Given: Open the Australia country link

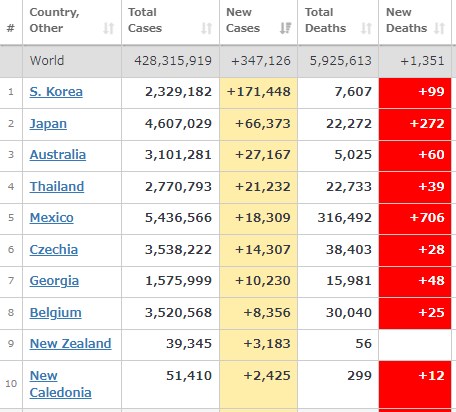Looking at the screenshot, I should click(x=58, y=155).
